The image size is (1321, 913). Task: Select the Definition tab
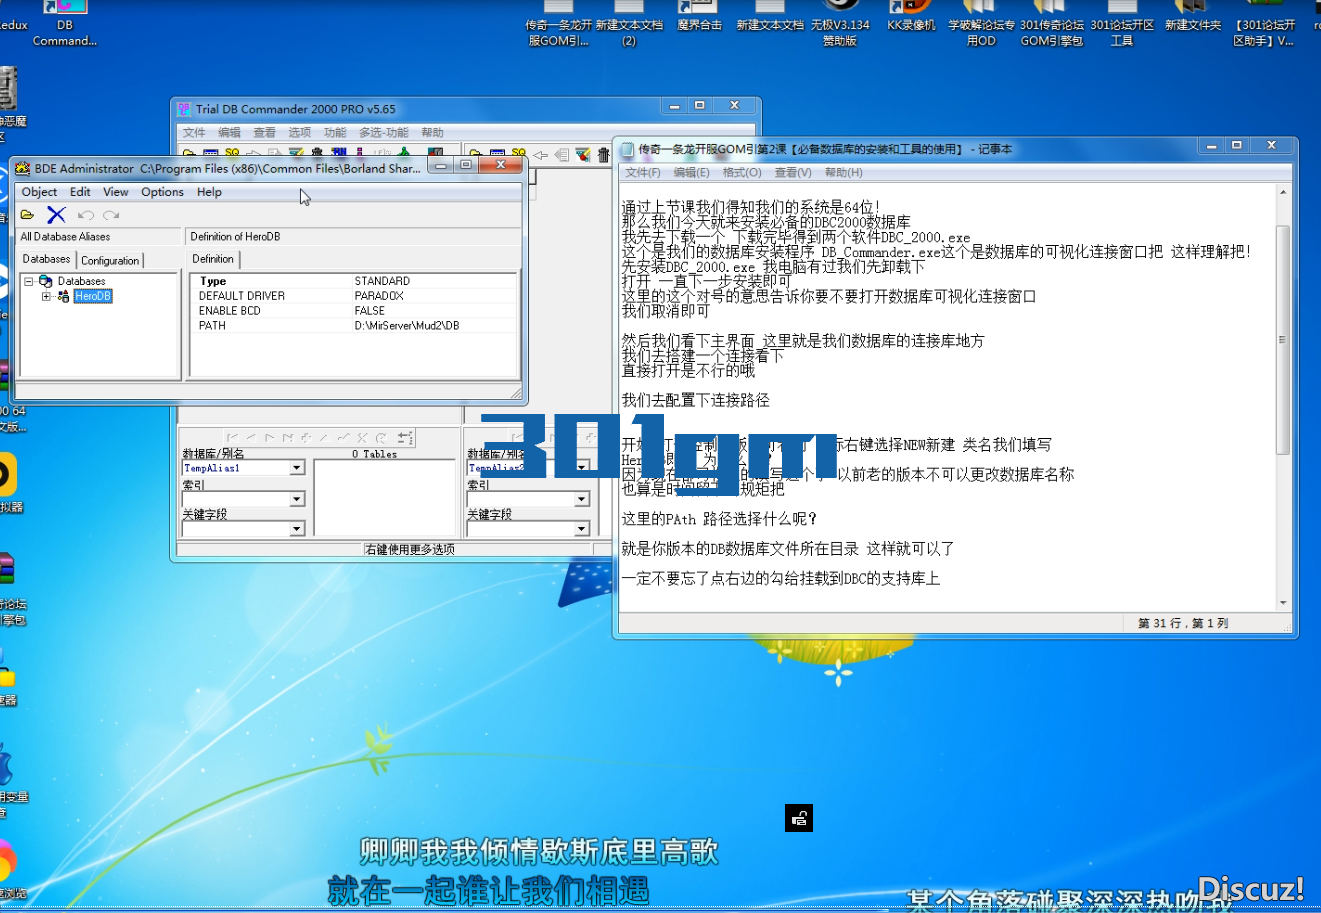[x=213, y=259]
